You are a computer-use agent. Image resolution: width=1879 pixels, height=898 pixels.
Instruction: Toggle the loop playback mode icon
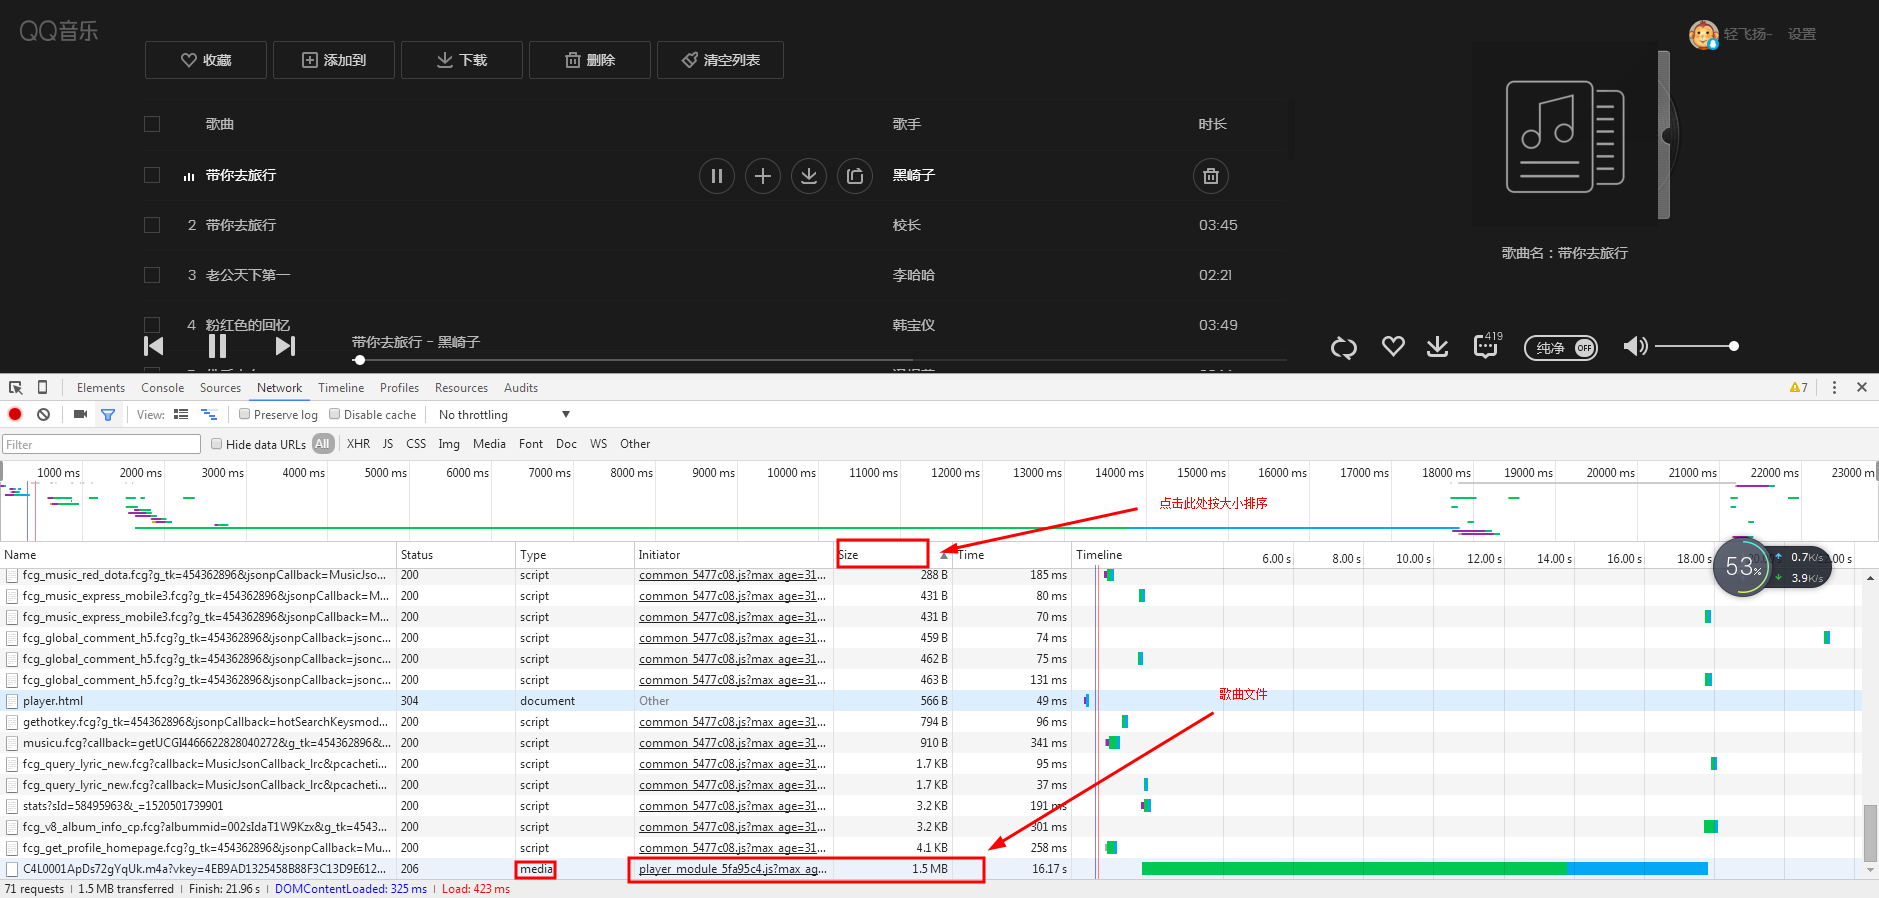tap(1344, 347)
